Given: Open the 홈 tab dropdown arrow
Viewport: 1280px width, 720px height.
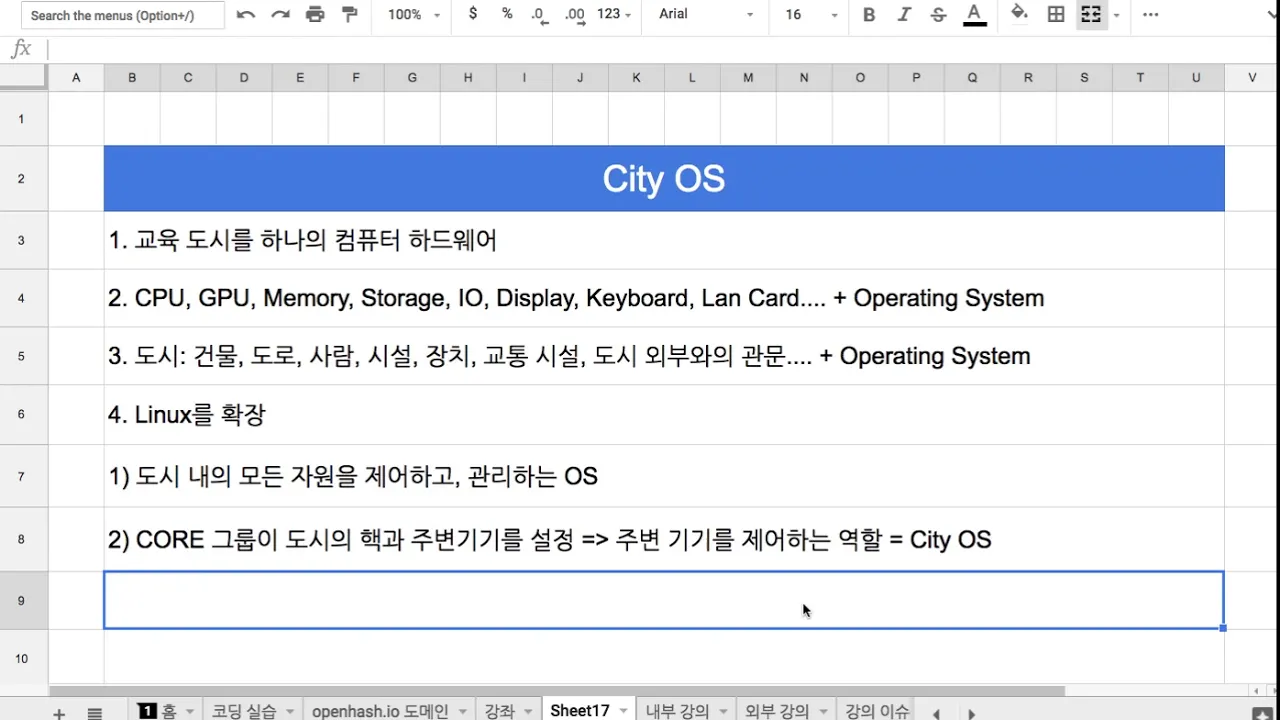Looking at the screenshot, I should [189, 712].
